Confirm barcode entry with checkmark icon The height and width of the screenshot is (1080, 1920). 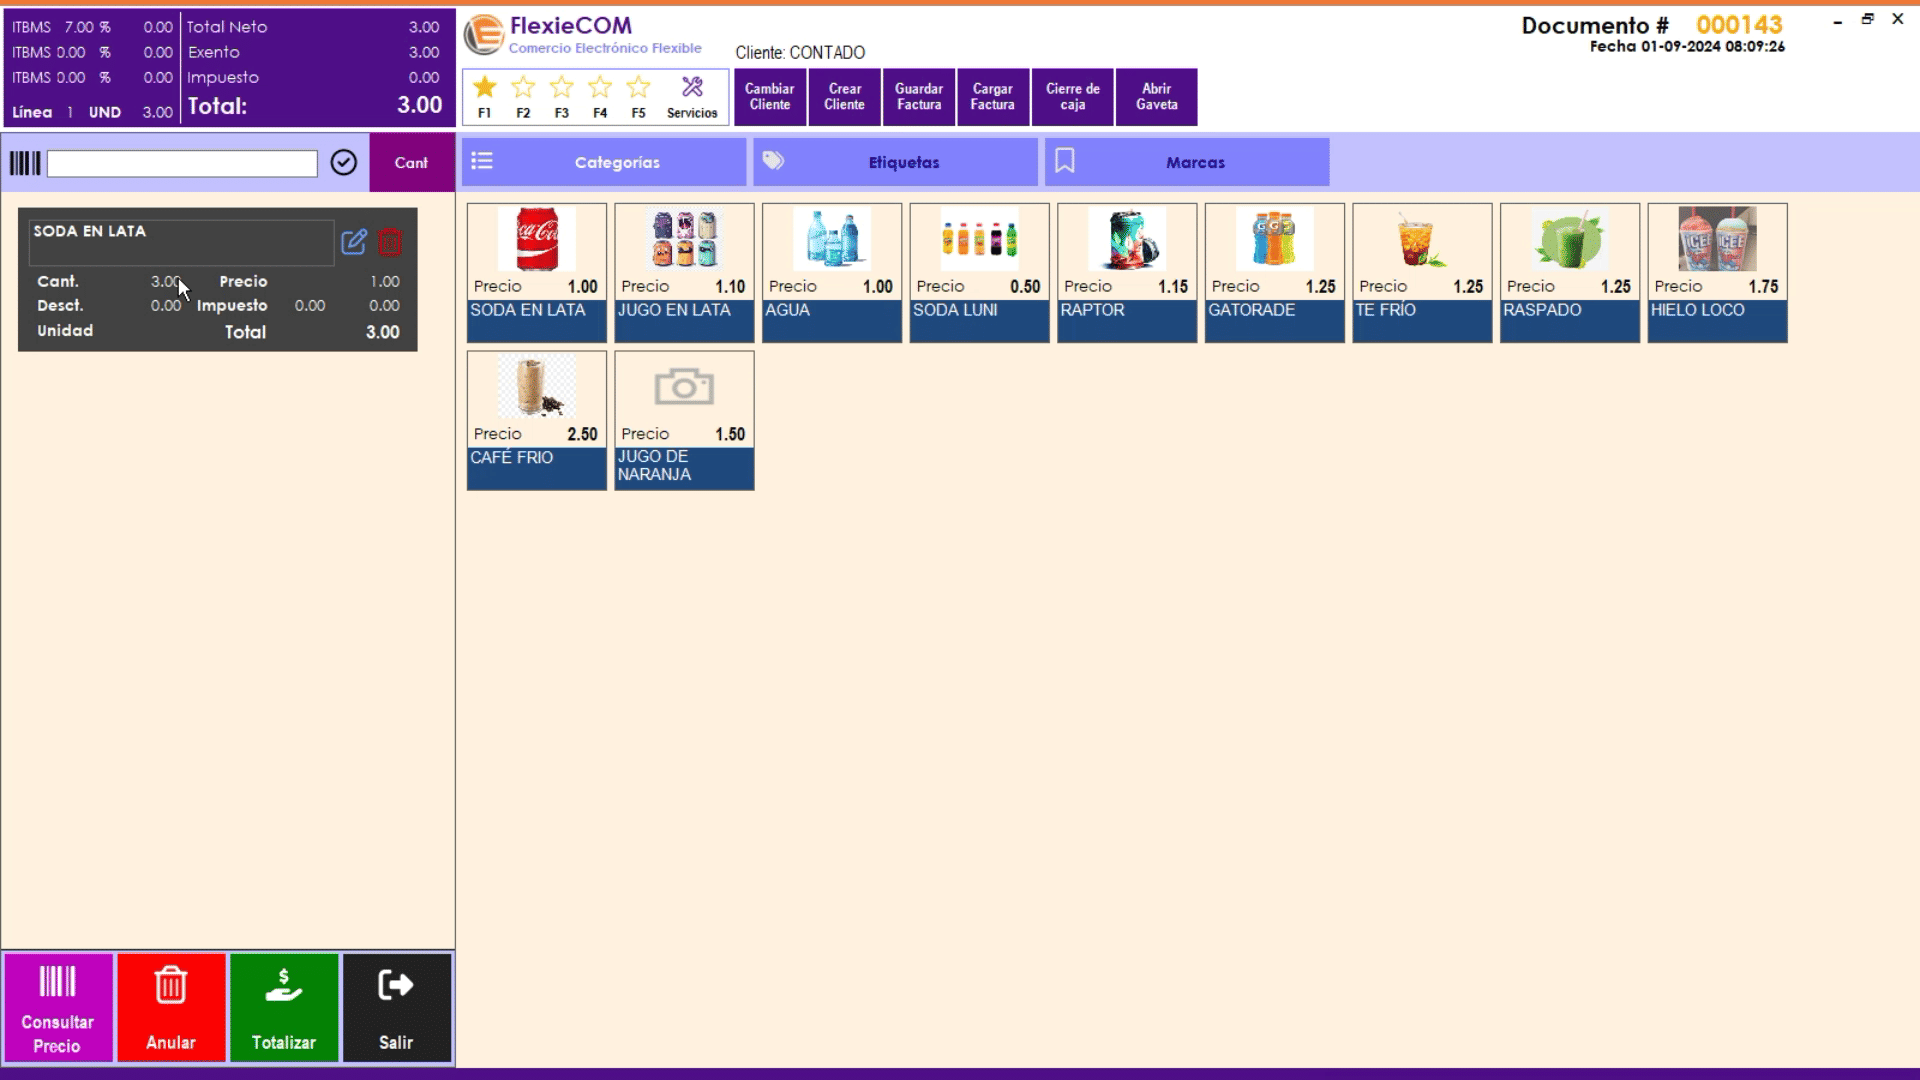(343, 163)
